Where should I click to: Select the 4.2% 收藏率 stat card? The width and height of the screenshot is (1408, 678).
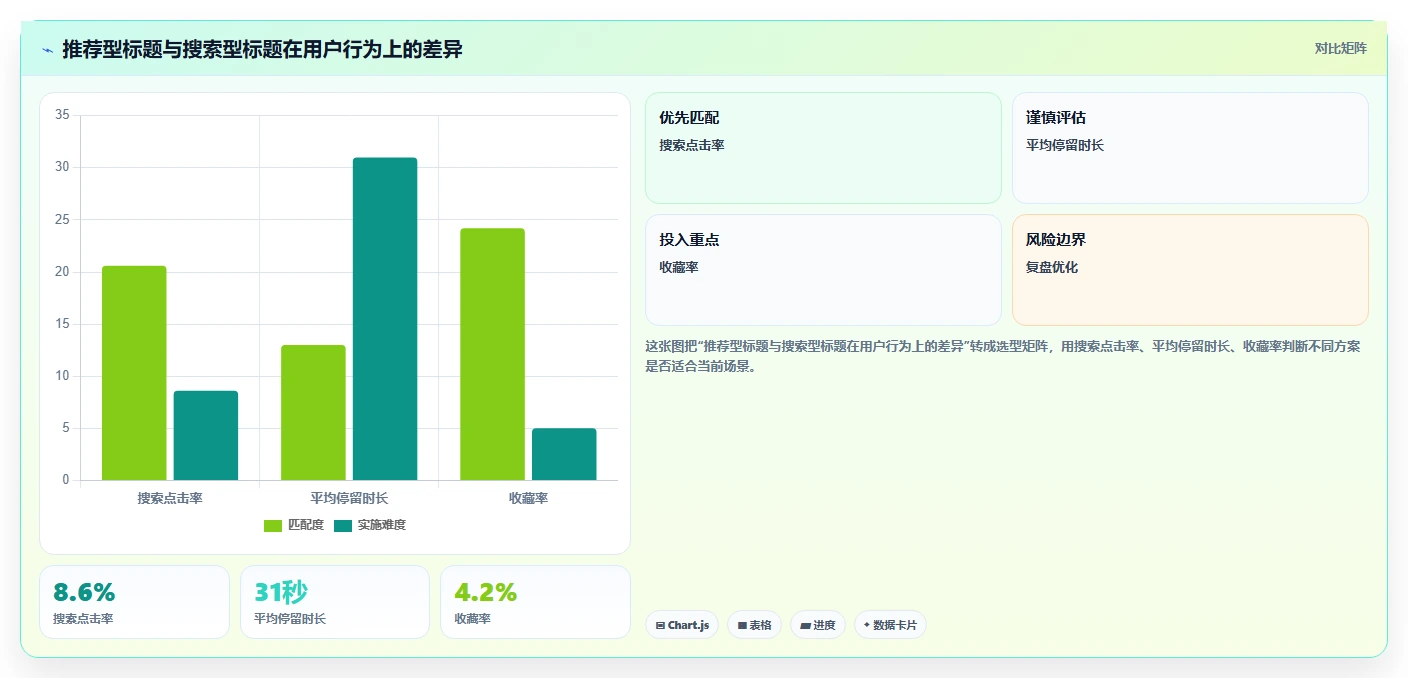[x=535, y=602]
